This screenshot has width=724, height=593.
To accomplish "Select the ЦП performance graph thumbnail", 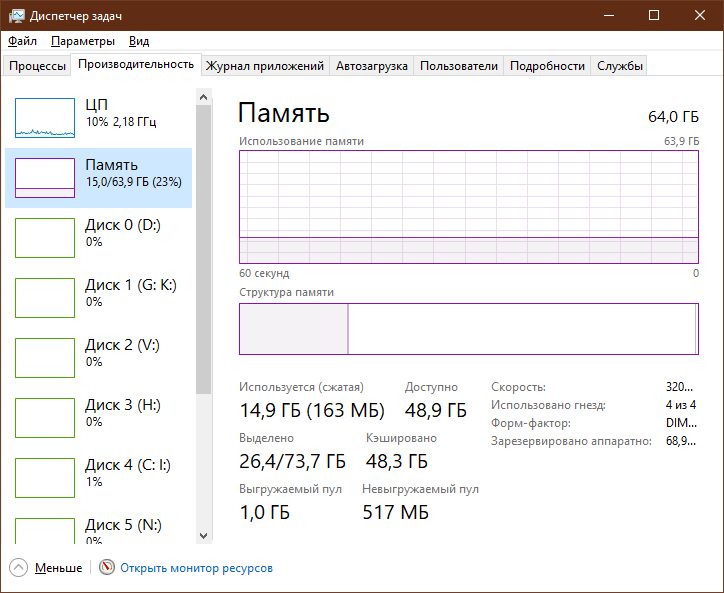I will pos(45,118).
